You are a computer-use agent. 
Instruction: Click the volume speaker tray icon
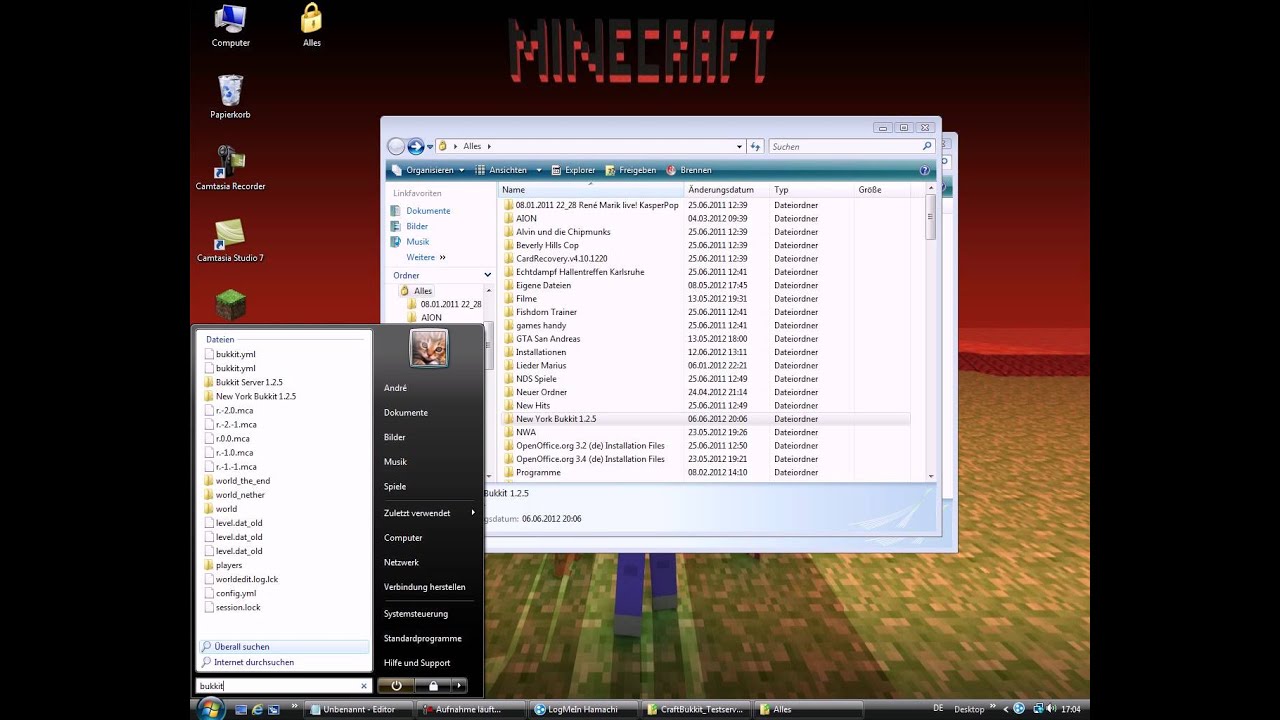coord(1050,709)
